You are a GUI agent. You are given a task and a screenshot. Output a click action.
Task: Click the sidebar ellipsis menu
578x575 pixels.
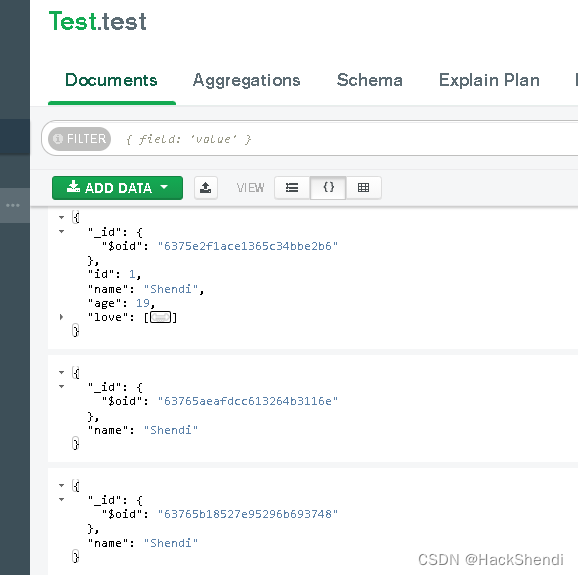(x=13, y=205)
